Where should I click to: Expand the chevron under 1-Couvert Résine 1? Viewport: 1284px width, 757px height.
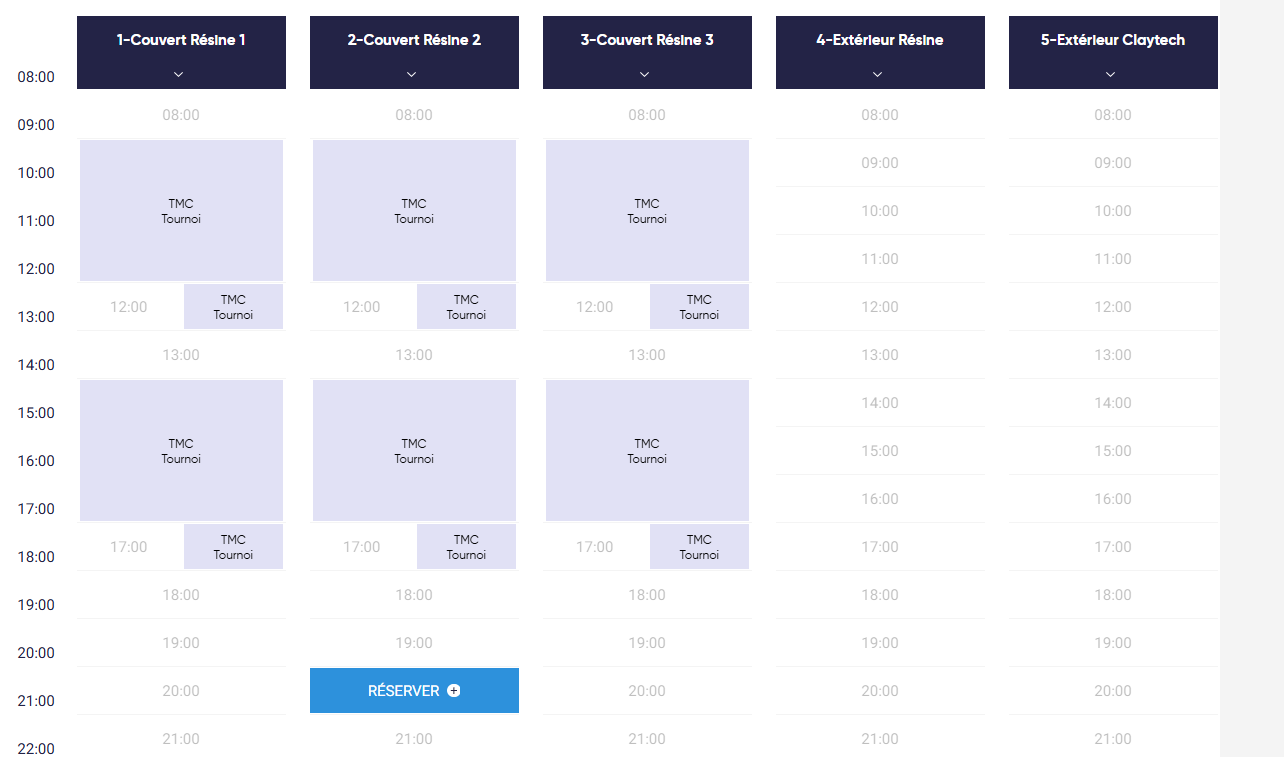pyautogui.click(x=178, y=74)
